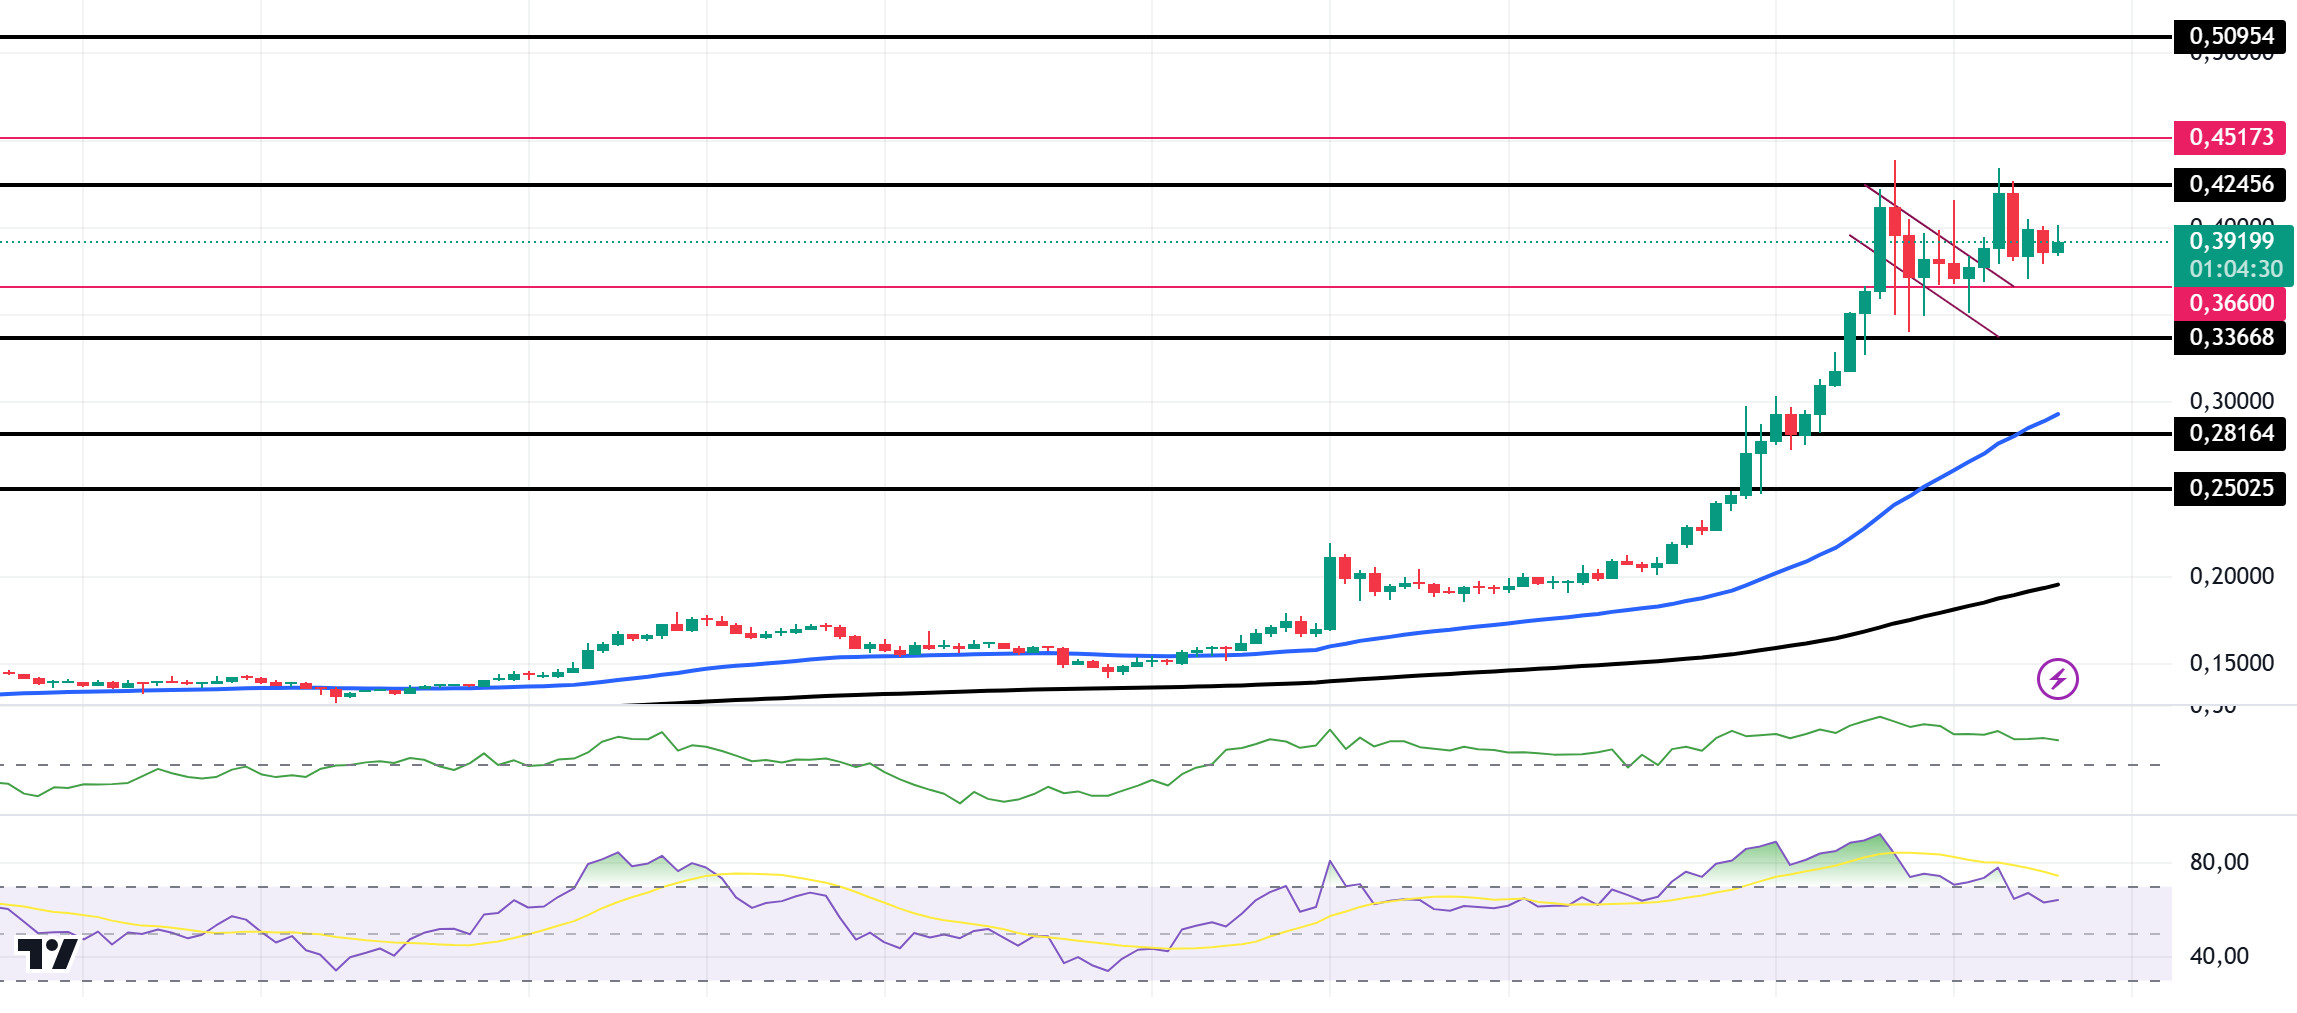This screenshot has width=2297, height=1013.
Task: Select the 0,45173 pink price label
Action: tap(2229, 137)
